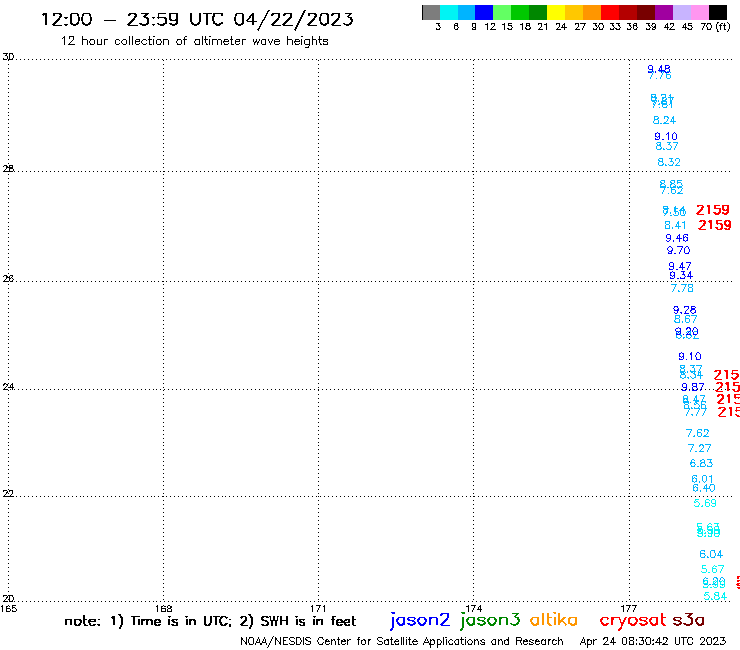740x650 pixels.
Task: Click the 26 latitude axis label
Action: click(8, 279)
